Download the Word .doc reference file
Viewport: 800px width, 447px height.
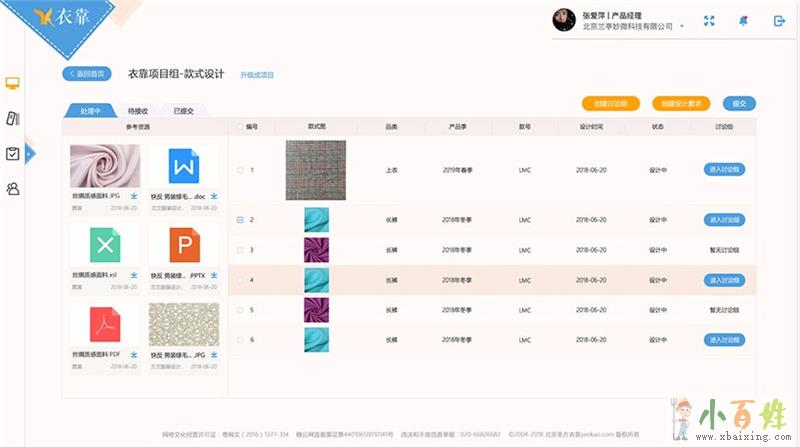215,196
